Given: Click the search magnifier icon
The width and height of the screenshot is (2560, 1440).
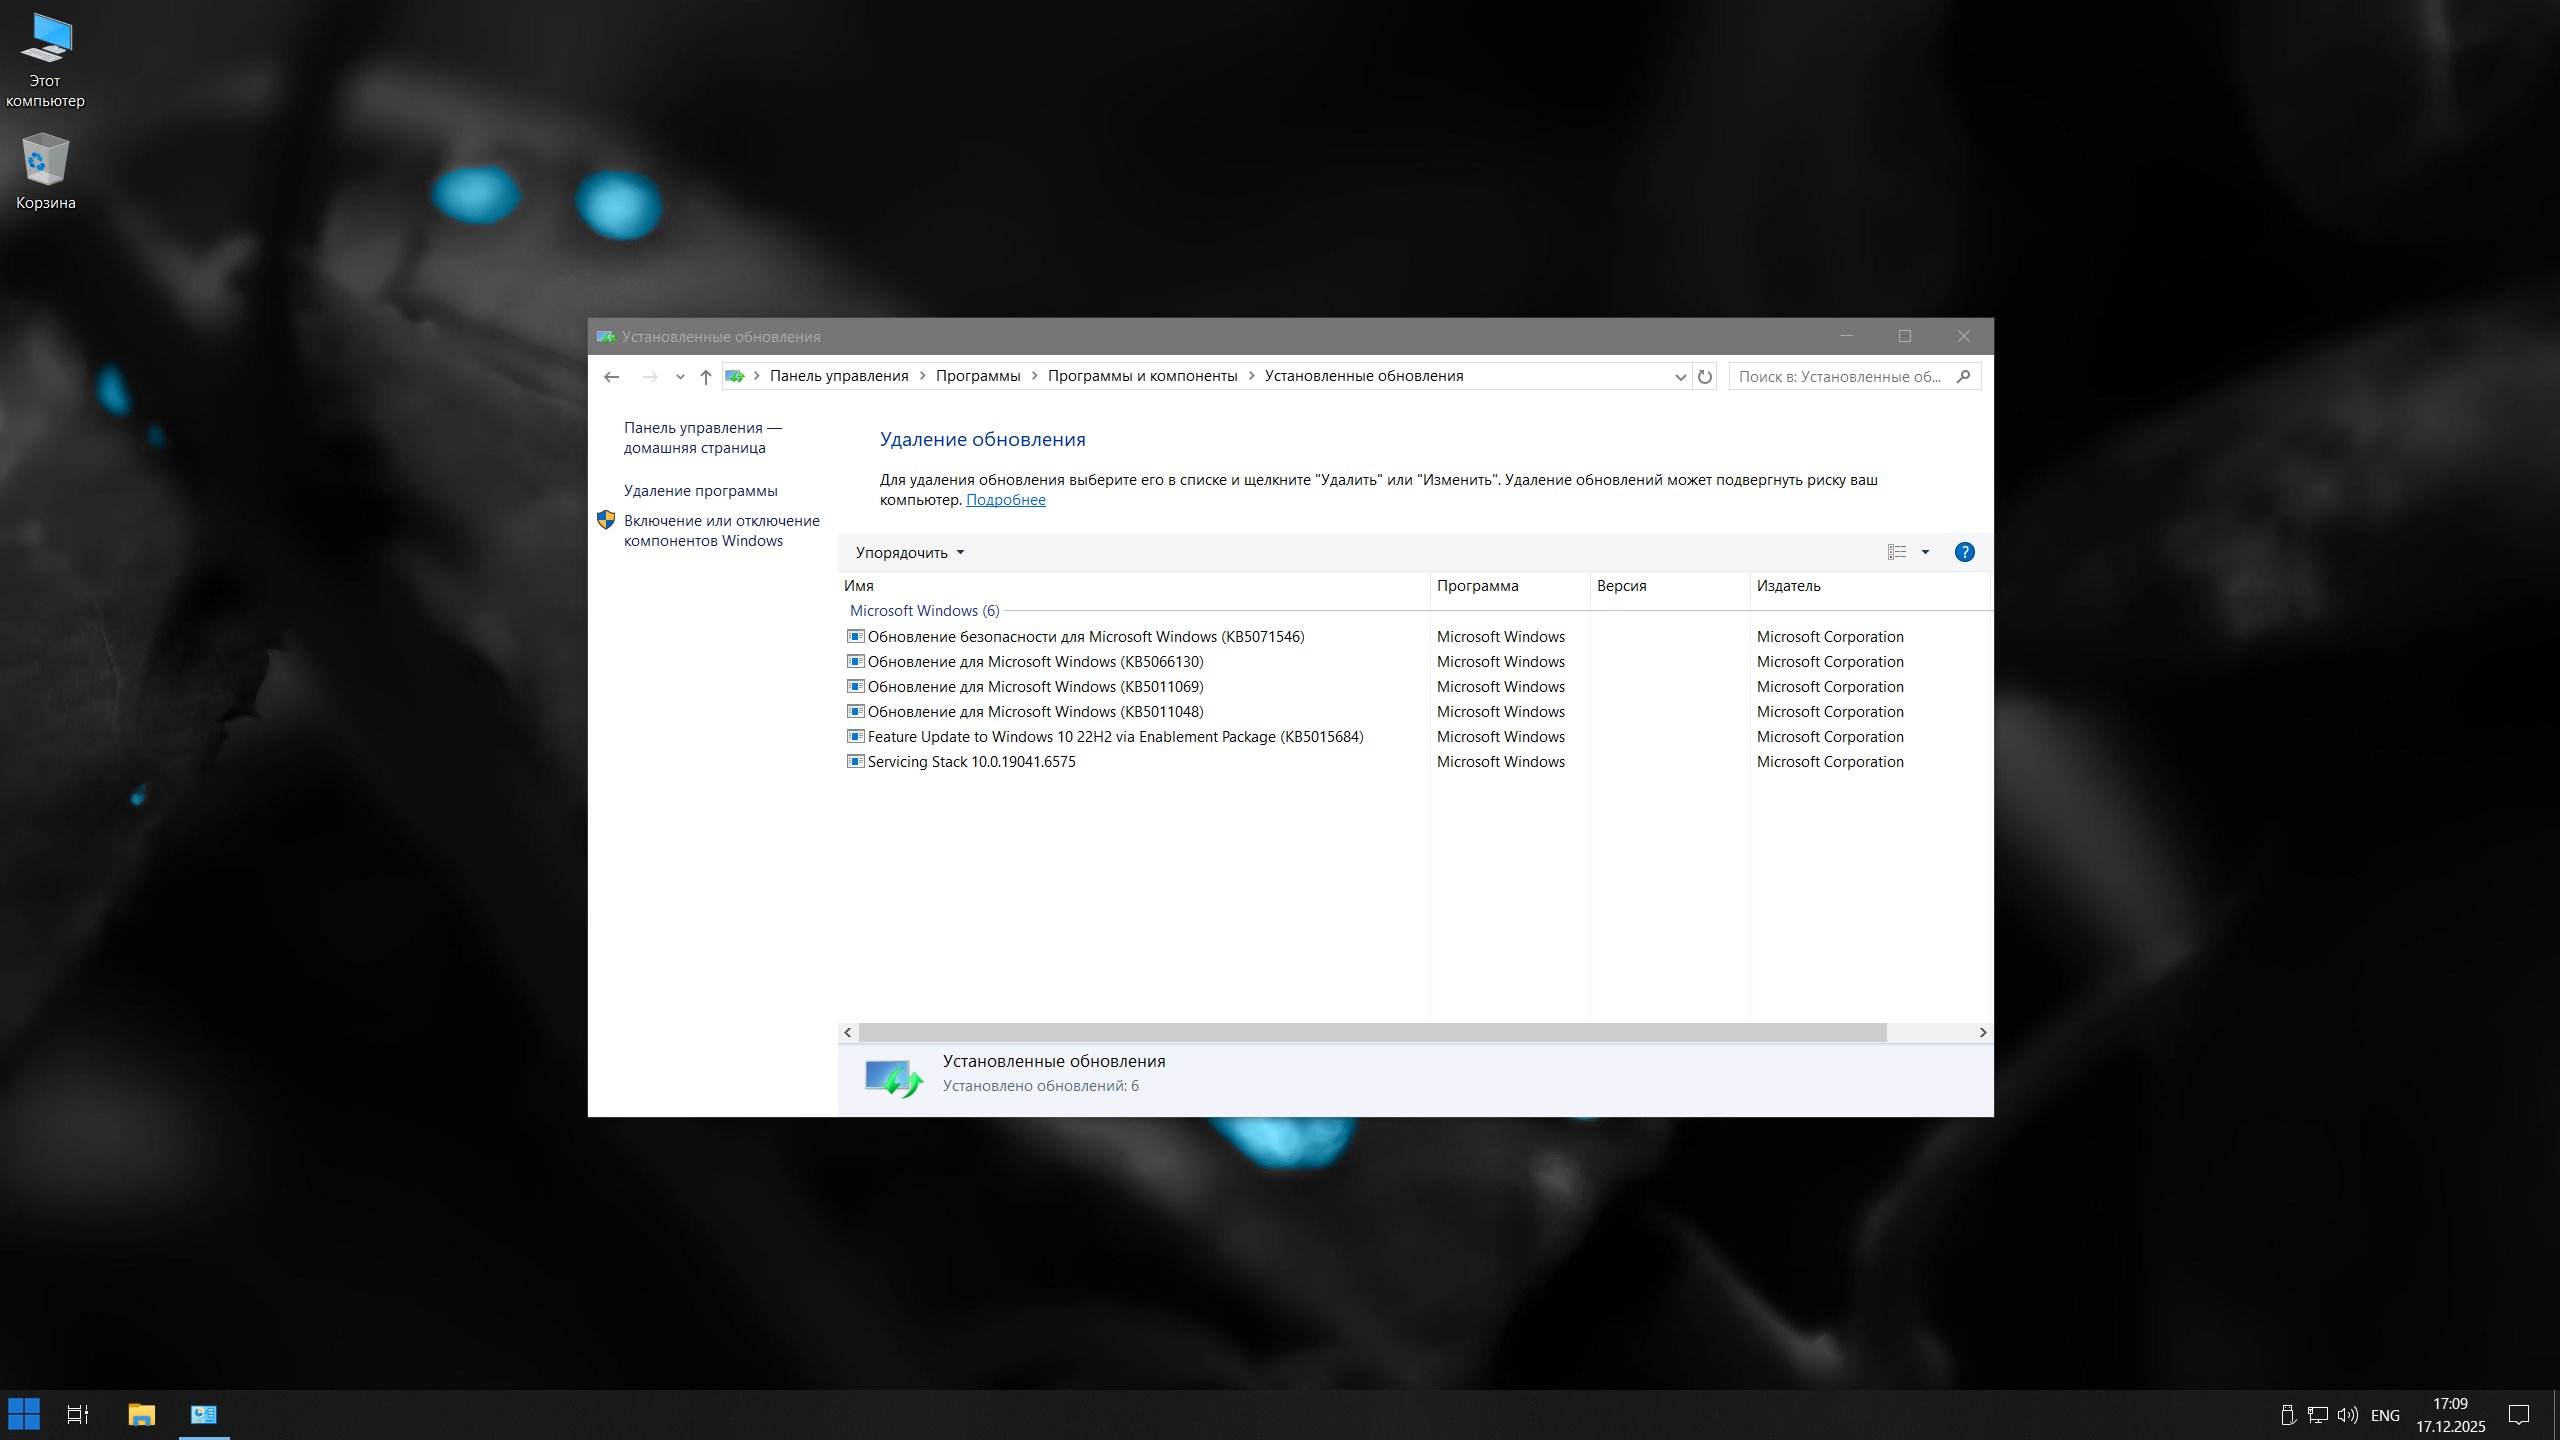Looking at the screenshot, I should click(1963, 376).
